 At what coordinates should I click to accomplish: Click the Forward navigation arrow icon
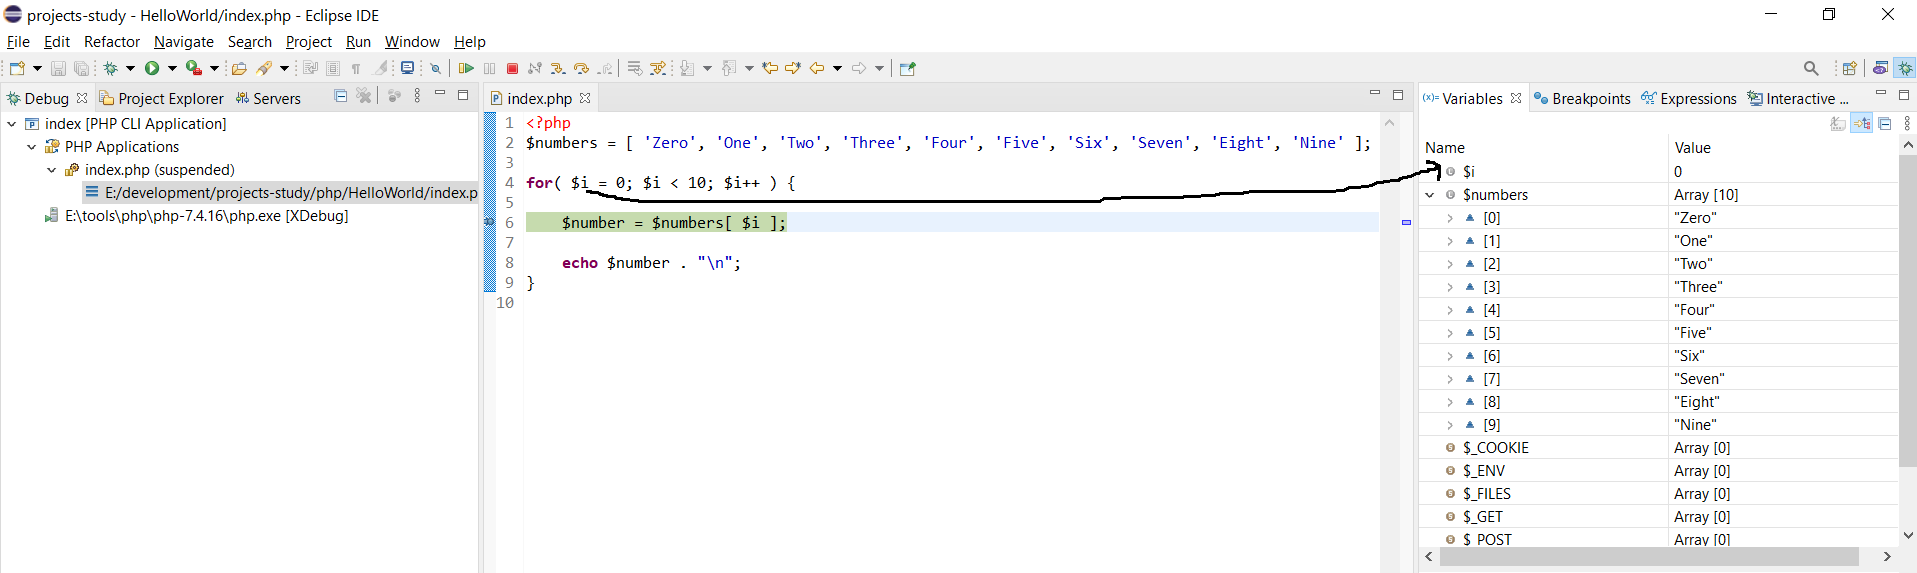point(859,68)
